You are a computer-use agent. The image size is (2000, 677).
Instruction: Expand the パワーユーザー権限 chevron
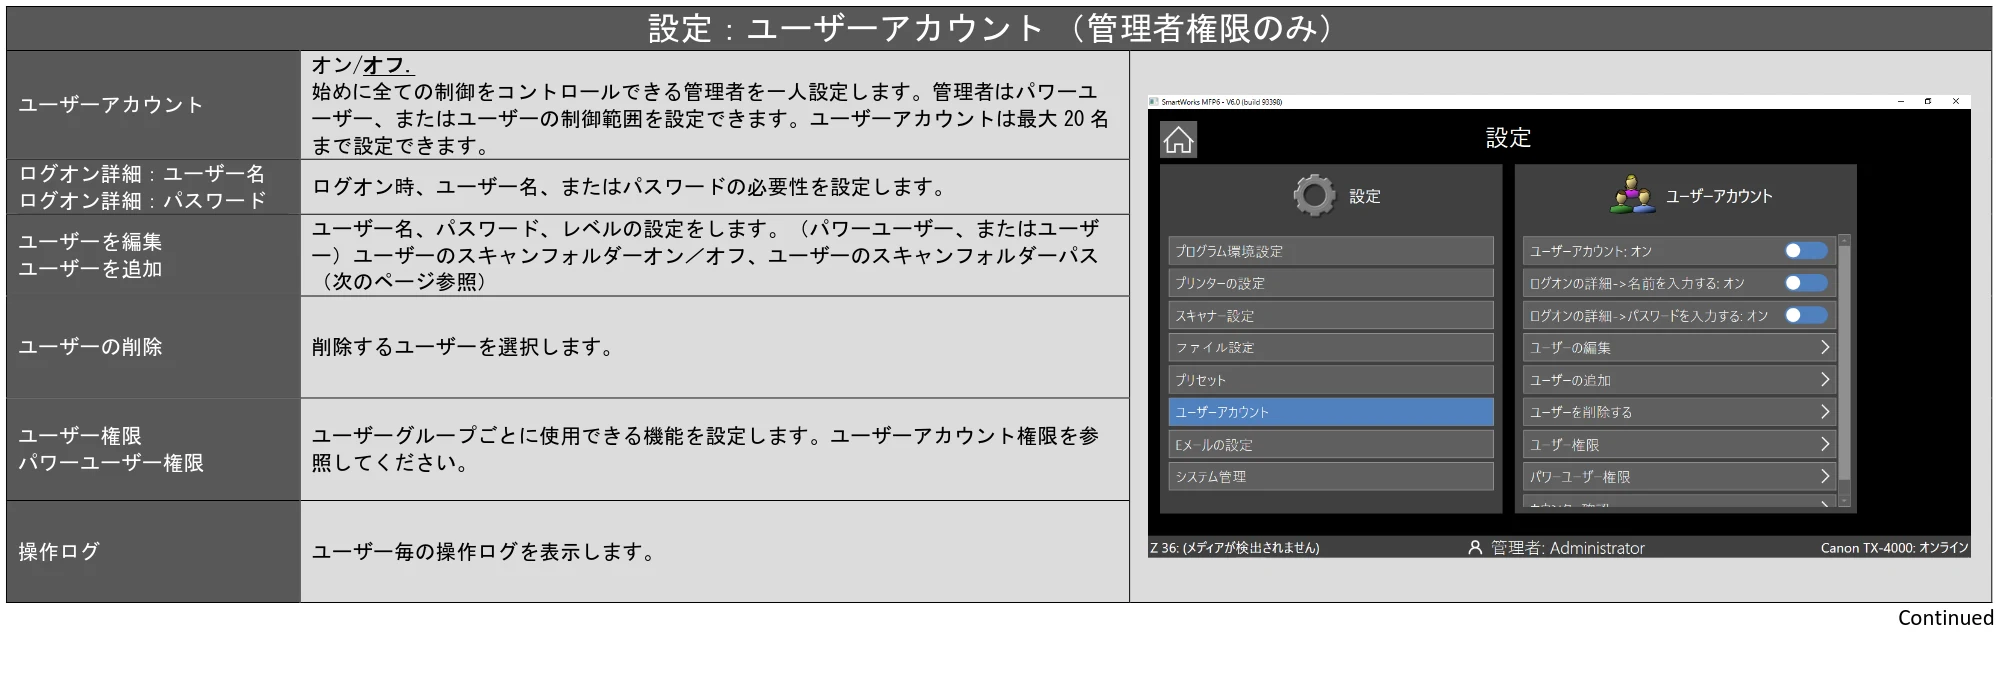(x=1824, y=476)
